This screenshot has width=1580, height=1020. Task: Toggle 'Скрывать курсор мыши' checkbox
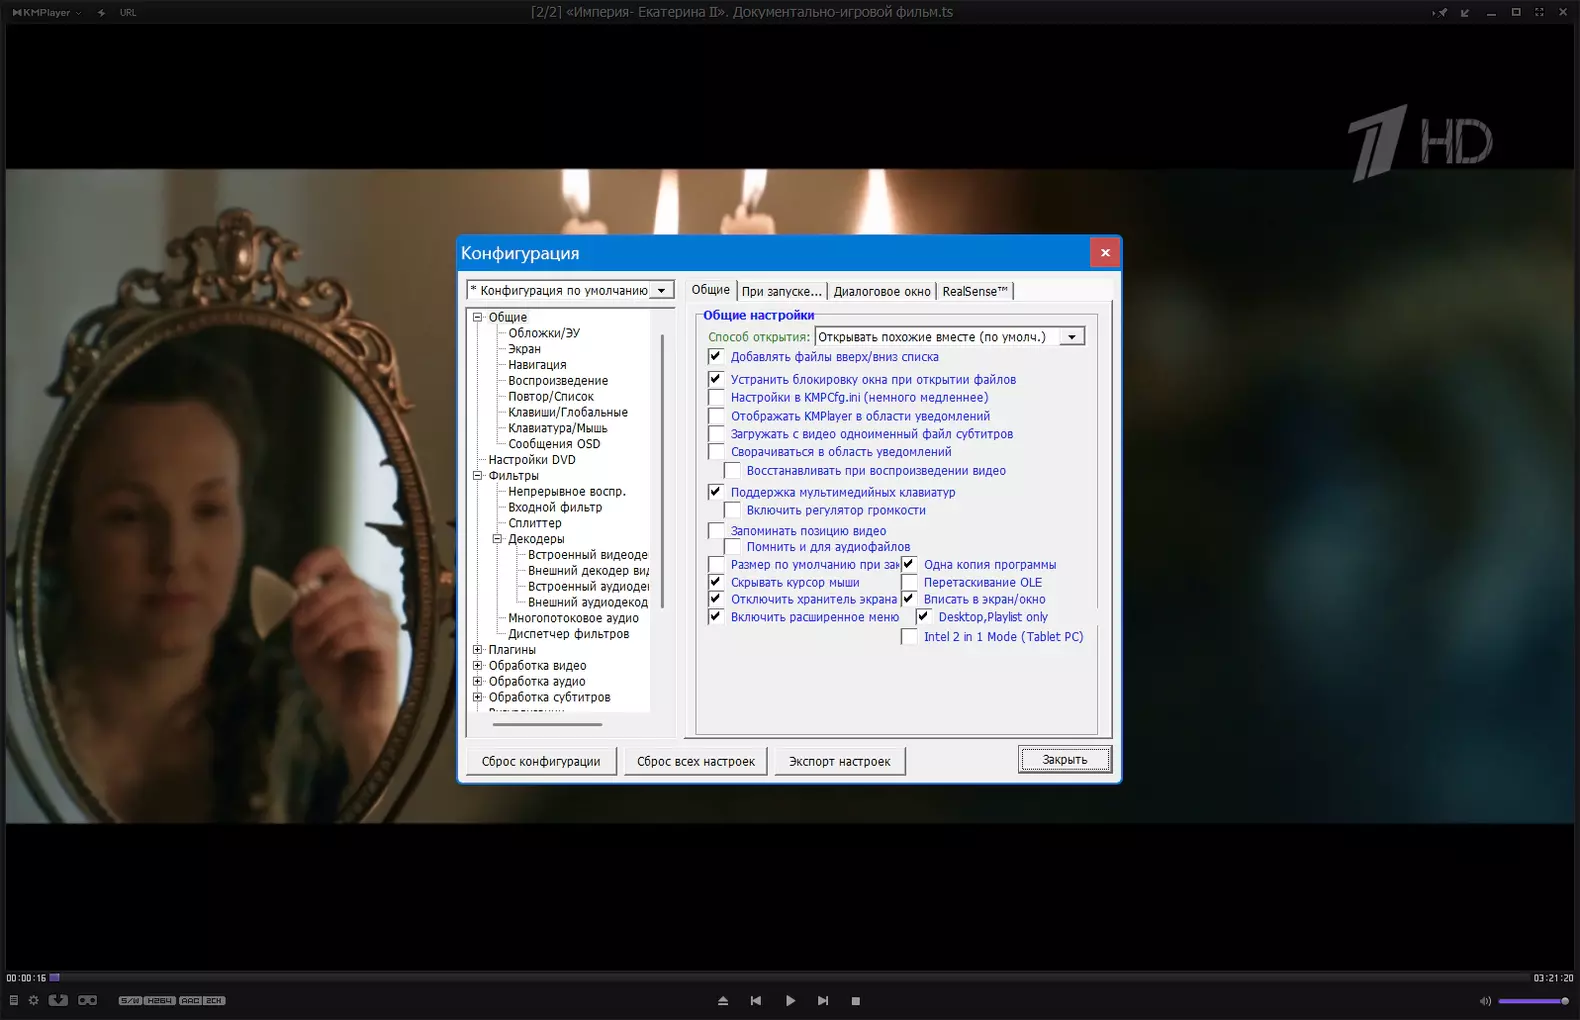coord(716,582)
